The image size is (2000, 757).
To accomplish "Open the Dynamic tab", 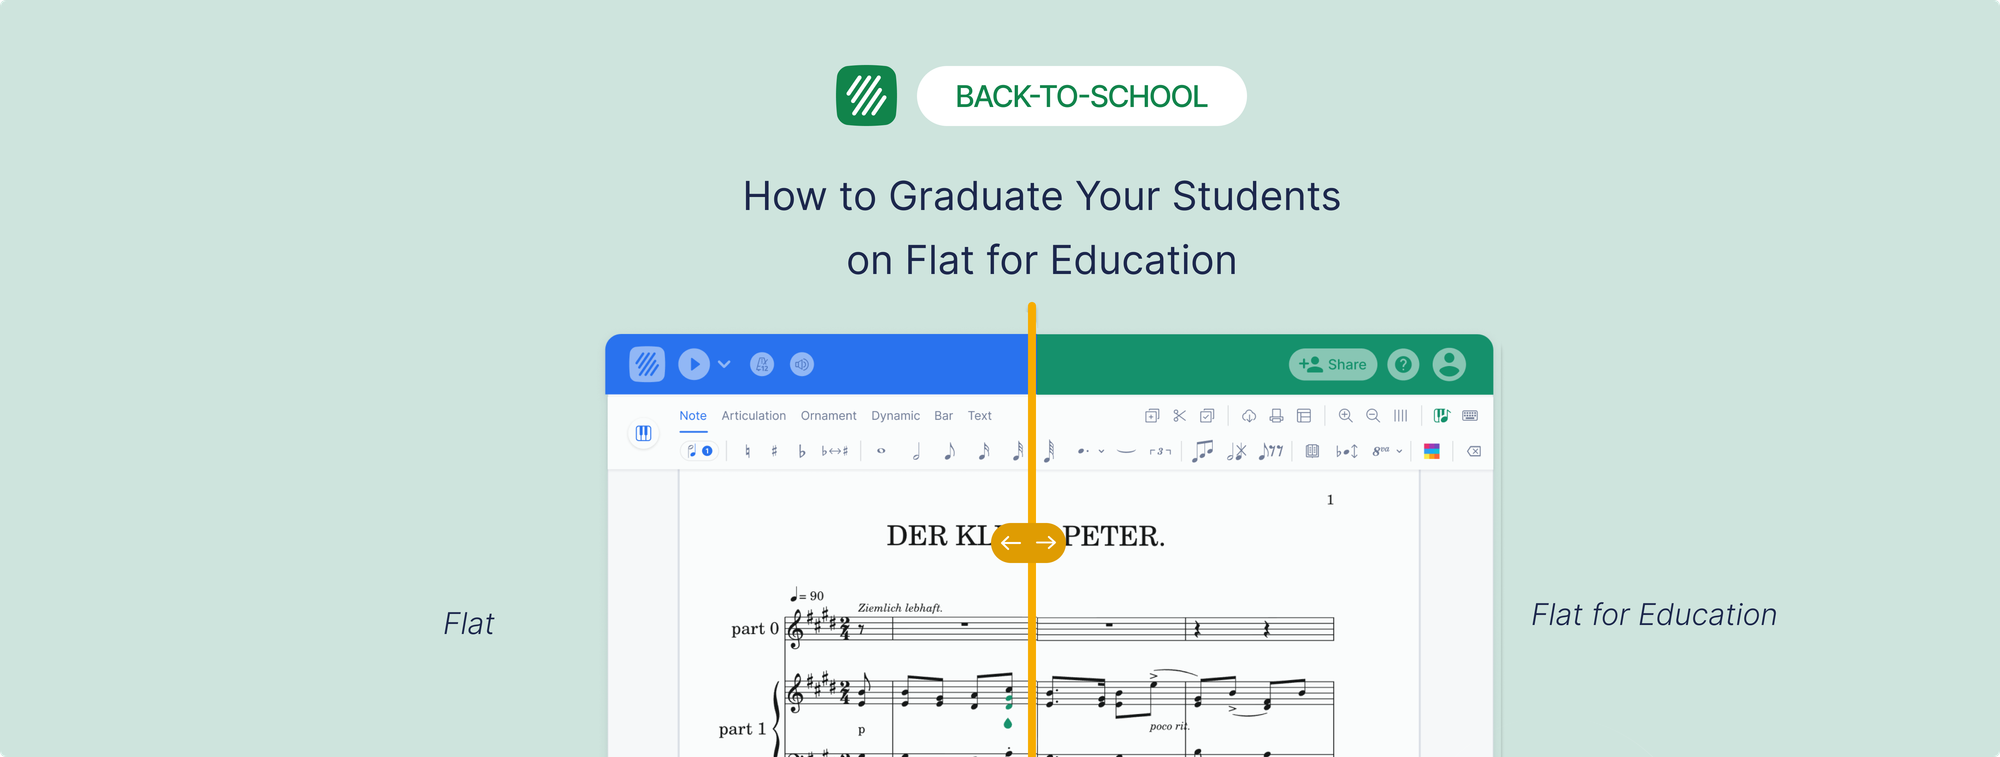I will click(x=895, y=416).
